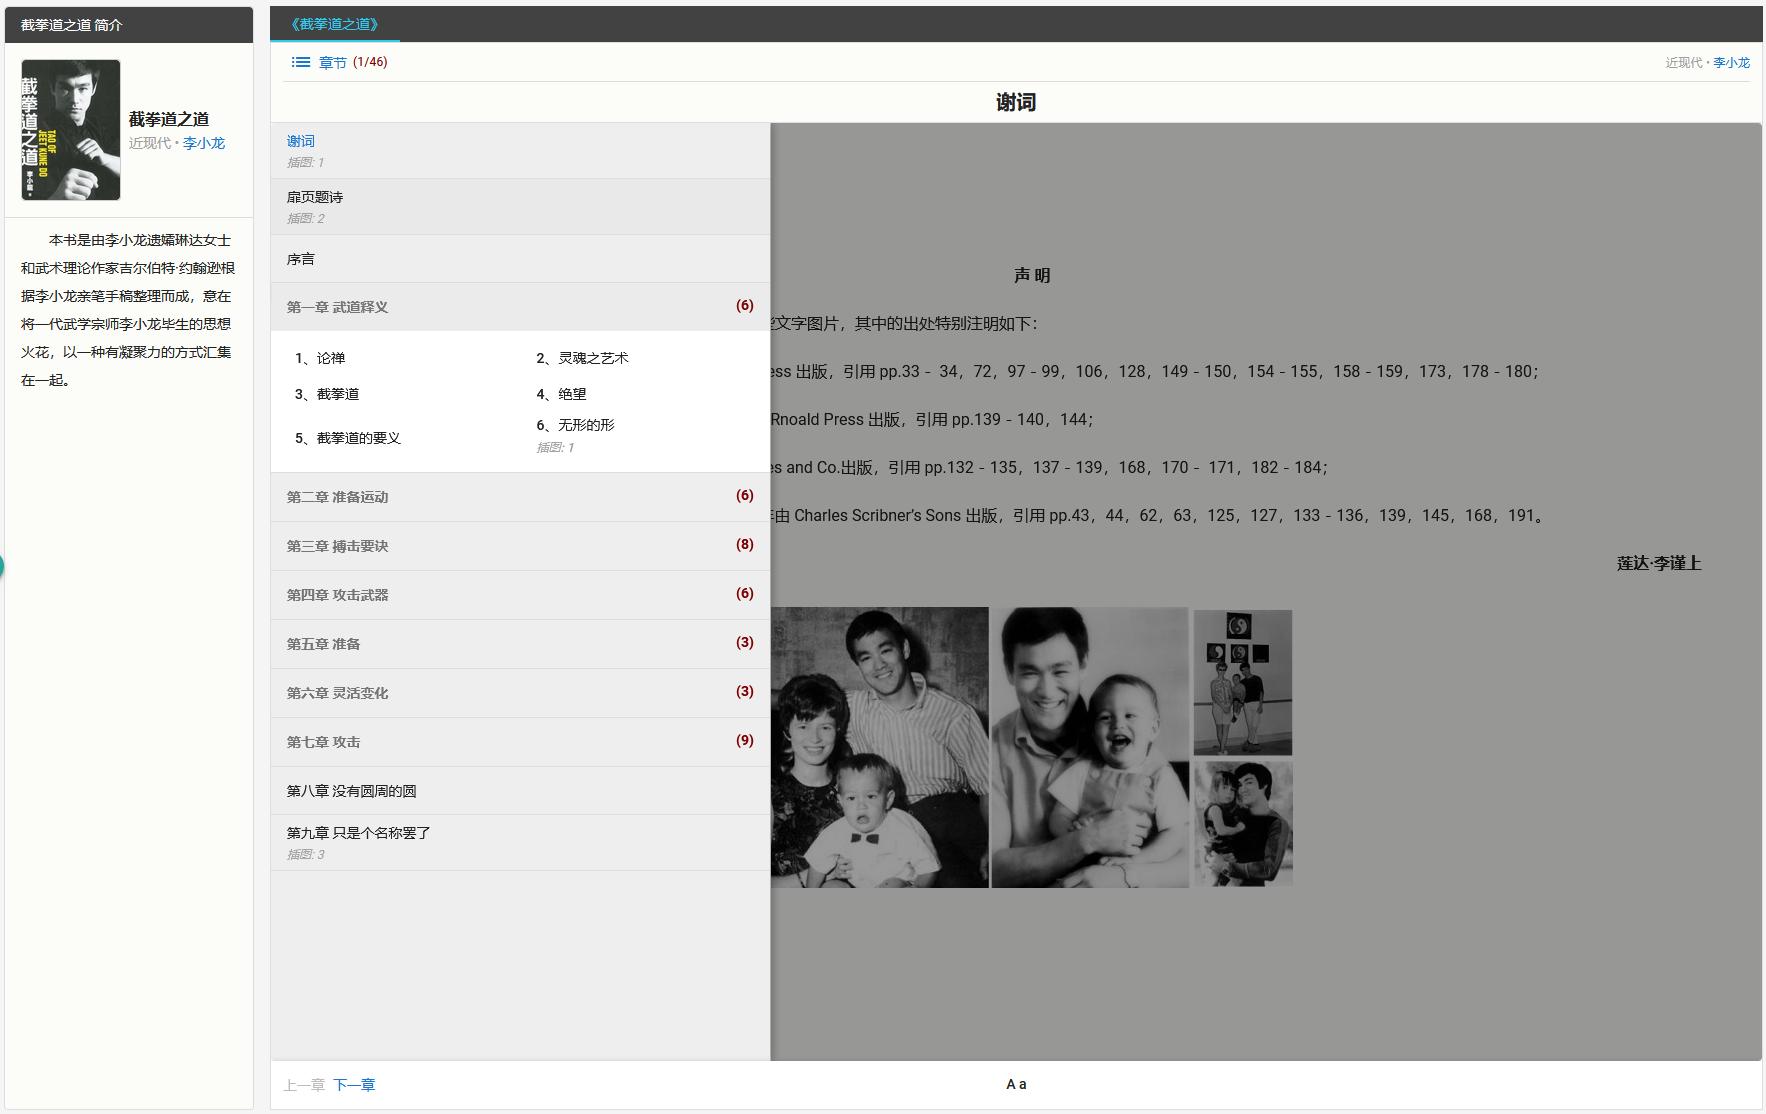
Task: Open 第八章 没有圆周的圆
Action: pos(351,791)
